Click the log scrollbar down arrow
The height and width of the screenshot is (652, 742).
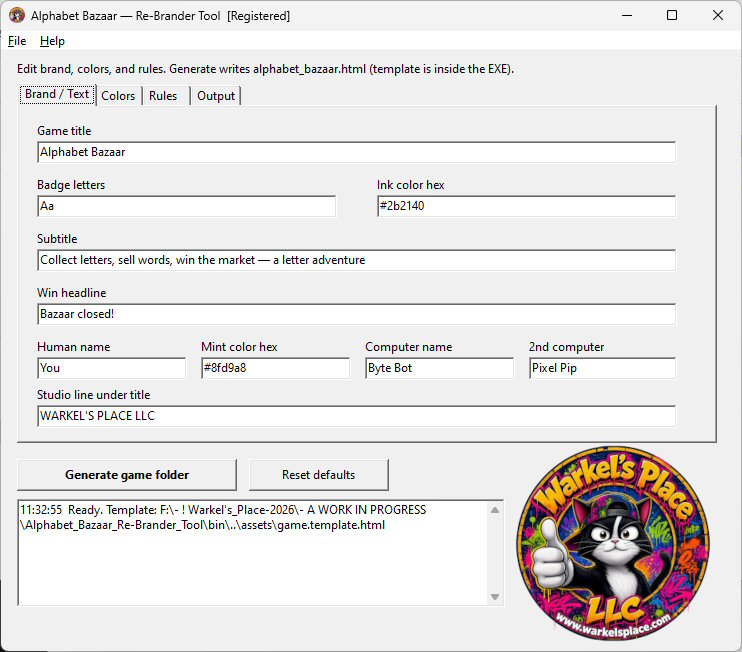tap(495, 597)
